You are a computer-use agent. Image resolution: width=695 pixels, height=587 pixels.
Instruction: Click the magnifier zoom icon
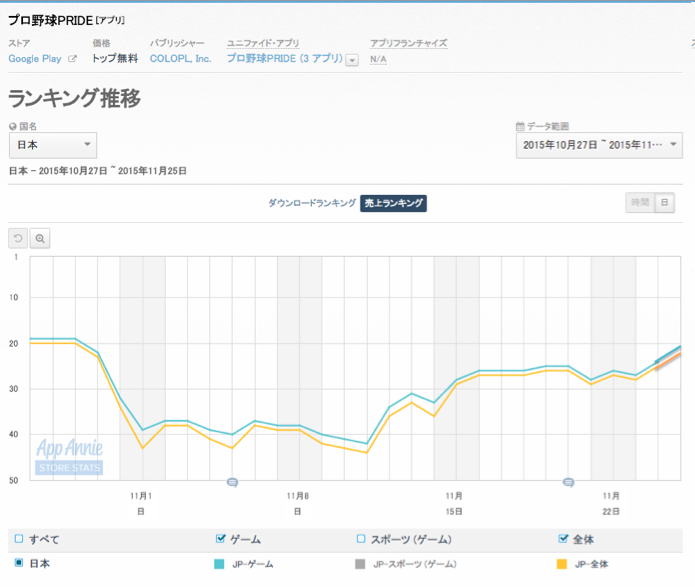[40, 239]
